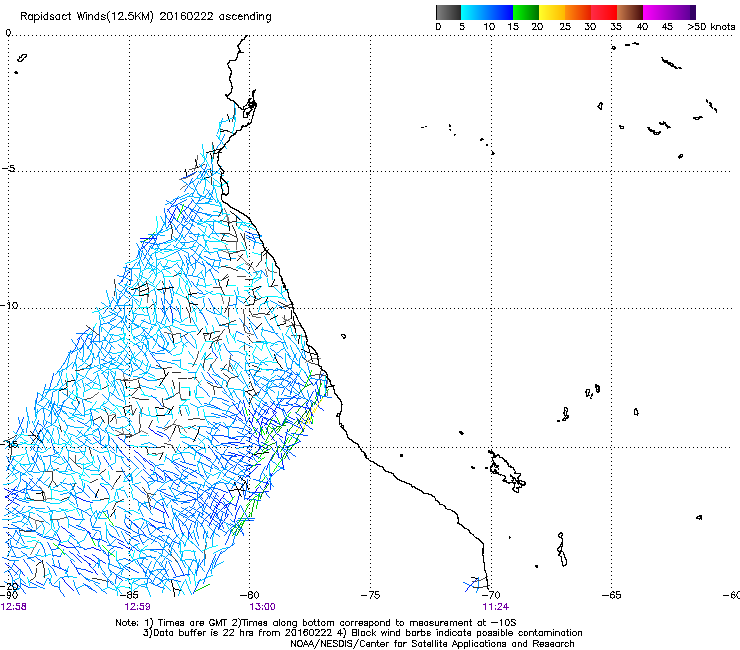Image resolution: width=740 pixels, height=650 pixels.
Task: Click the green 15-20 knots legend swatch
Action: click(526, 12)
